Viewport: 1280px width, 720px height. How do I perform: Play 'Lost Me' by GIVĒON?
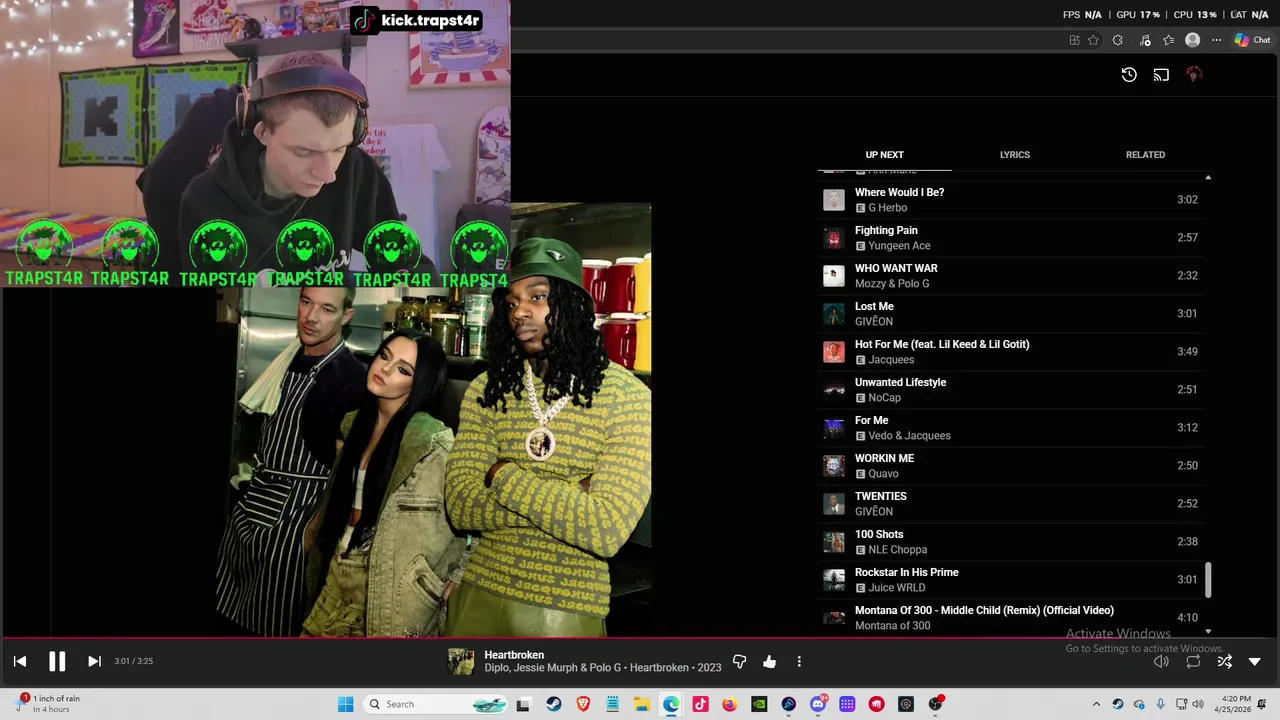tap(1010, 314)
